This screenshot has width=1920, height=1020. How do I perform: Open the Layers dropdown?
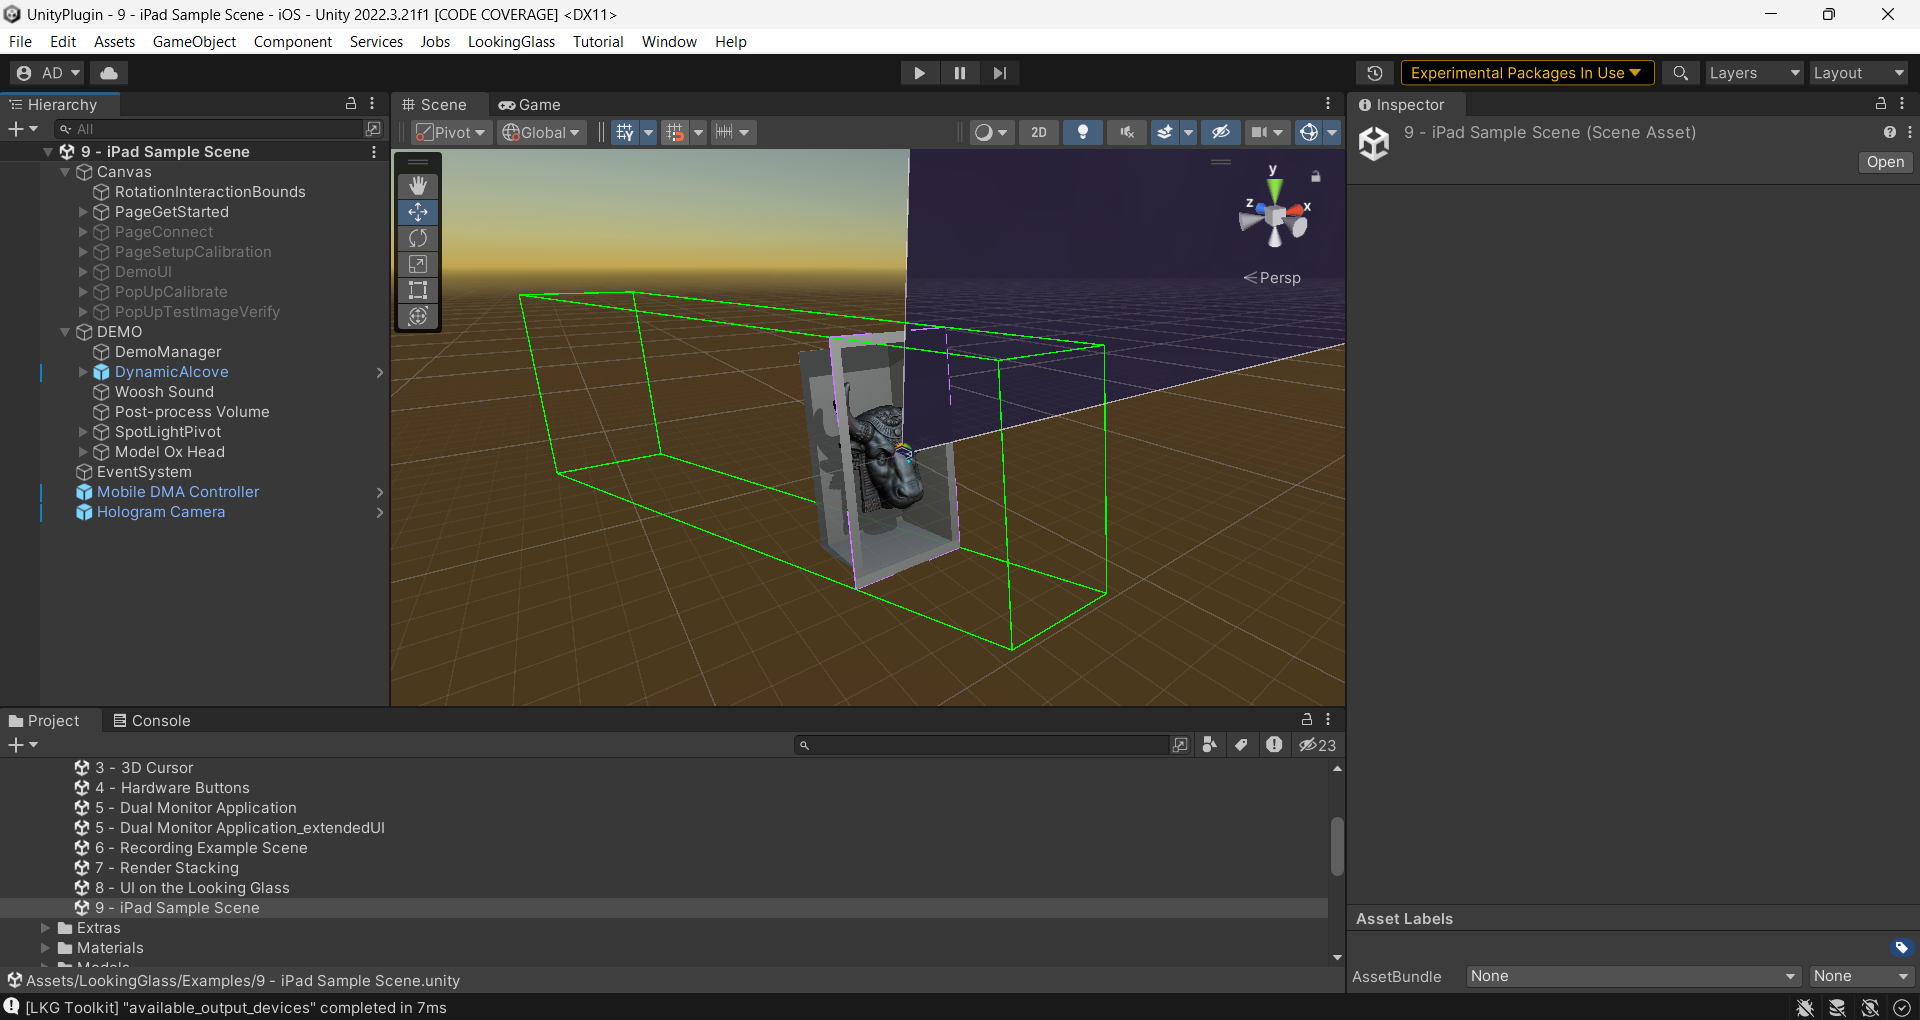1753,73
